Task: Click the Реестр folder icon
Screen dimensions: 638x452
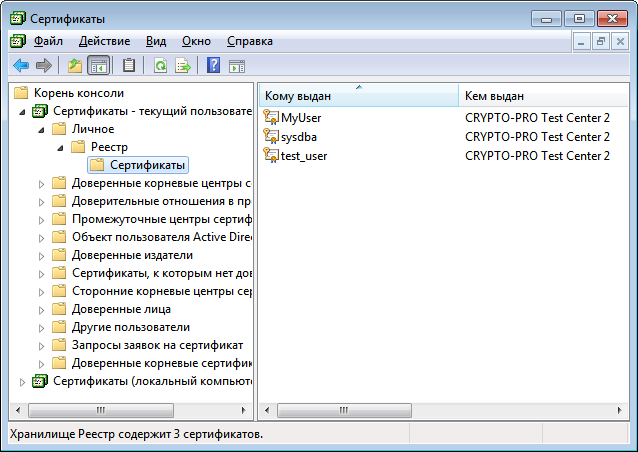Action: [x=78, y=147]
